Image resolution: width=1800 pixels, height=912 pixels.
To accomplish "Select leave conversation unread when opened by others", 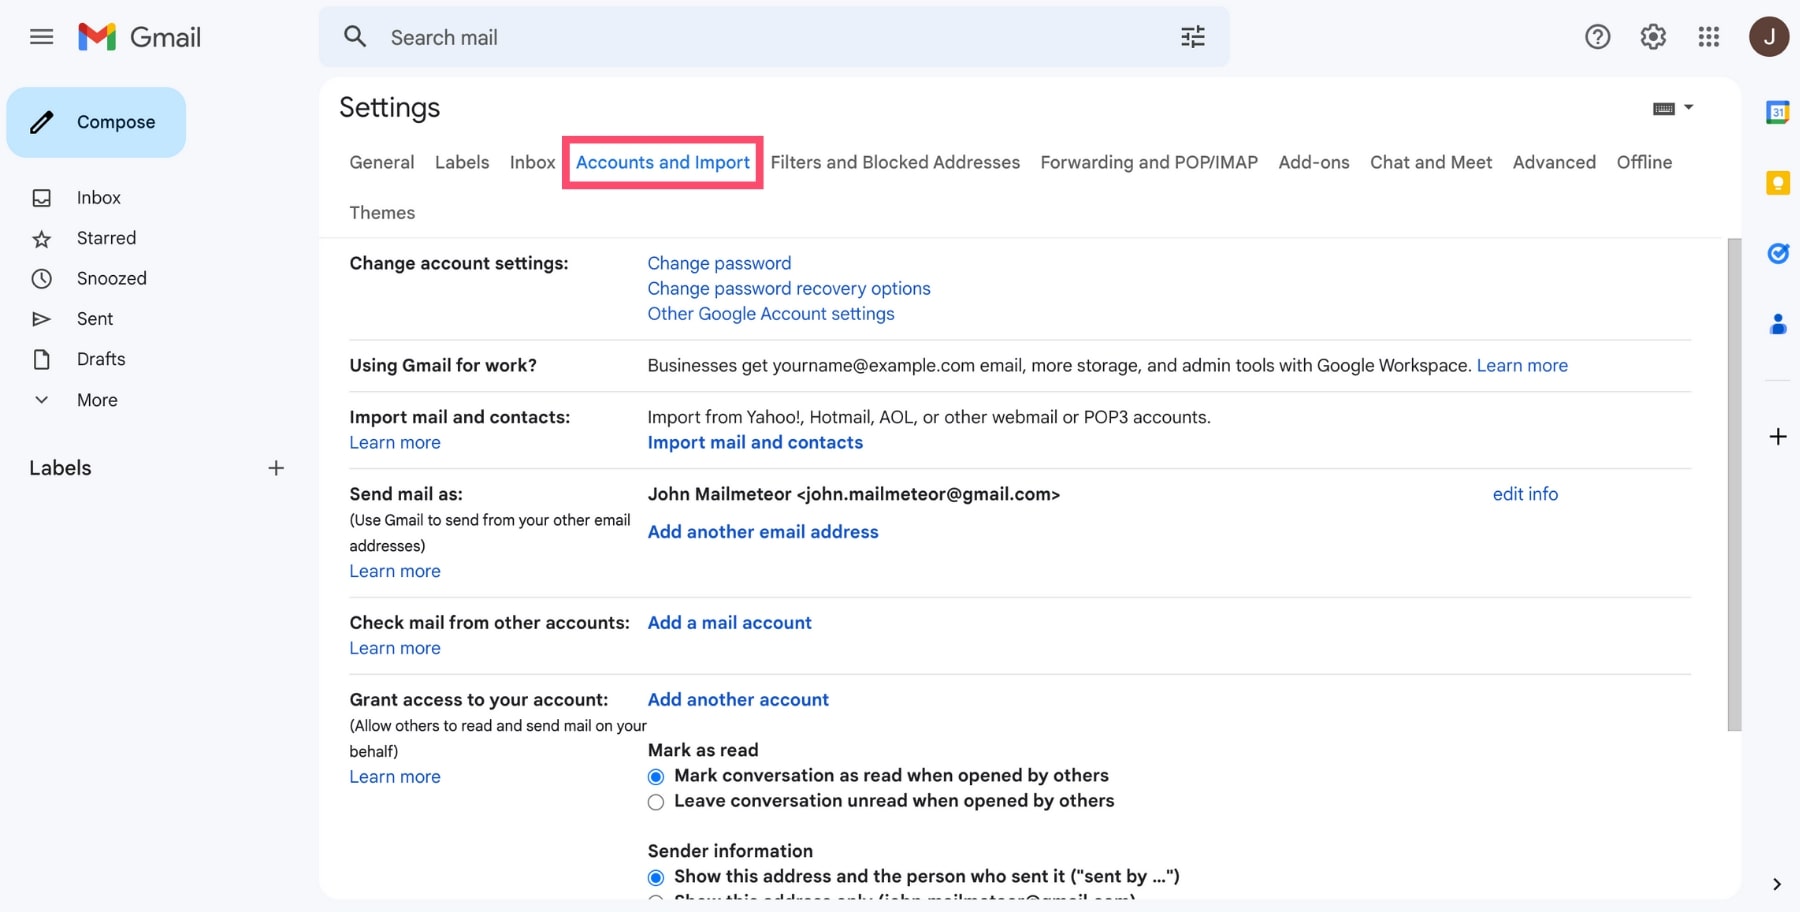I will [x=655, y=801].
